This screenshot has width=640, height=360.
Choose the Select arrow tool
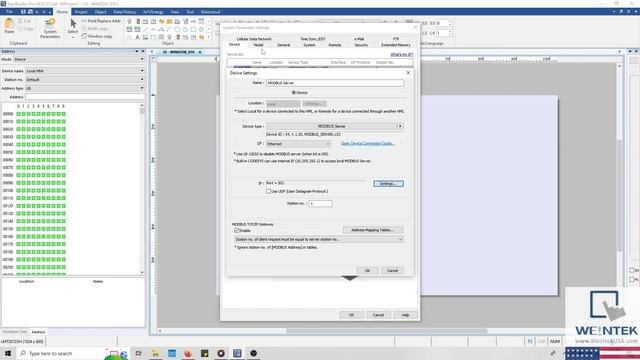tap(73, 26)
